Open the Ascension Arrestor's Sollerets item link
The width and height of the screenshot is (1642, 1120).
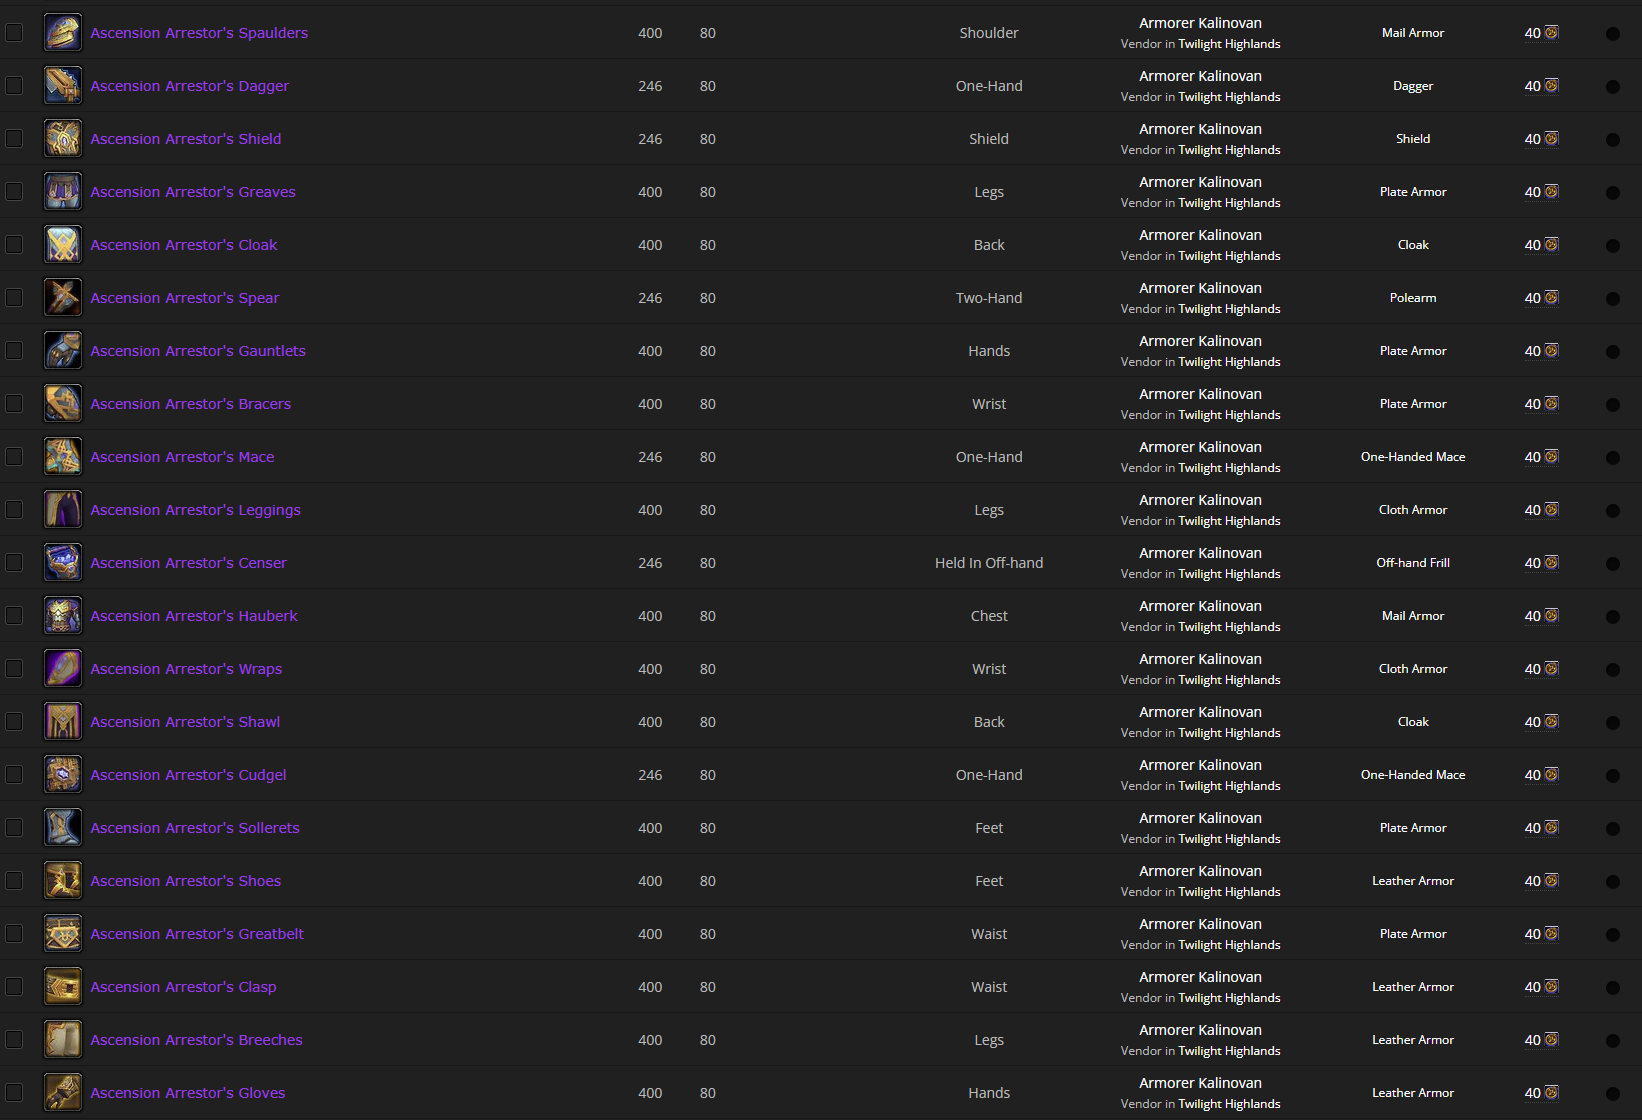pyautogui.click(x=195, y=828)
